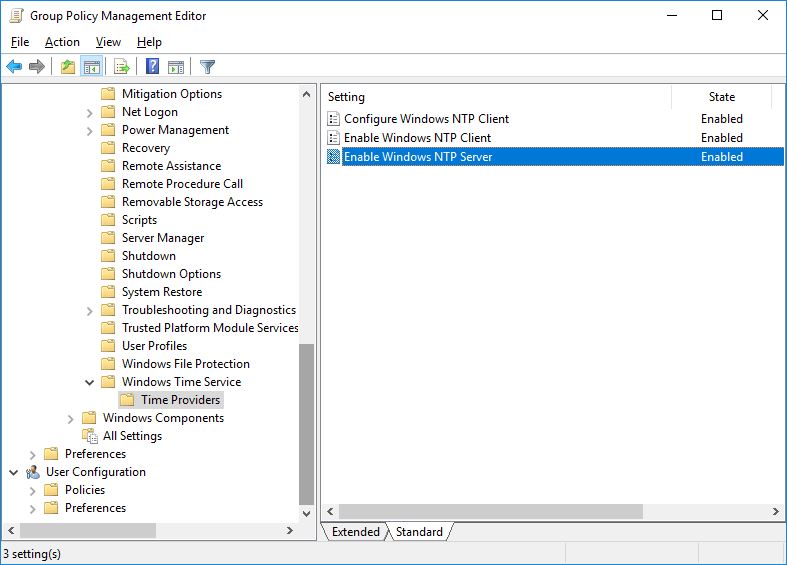Viewport: 787px width, 565px height.
Task: Expand the Windows Components folder
Action: (x=70, y=419)
